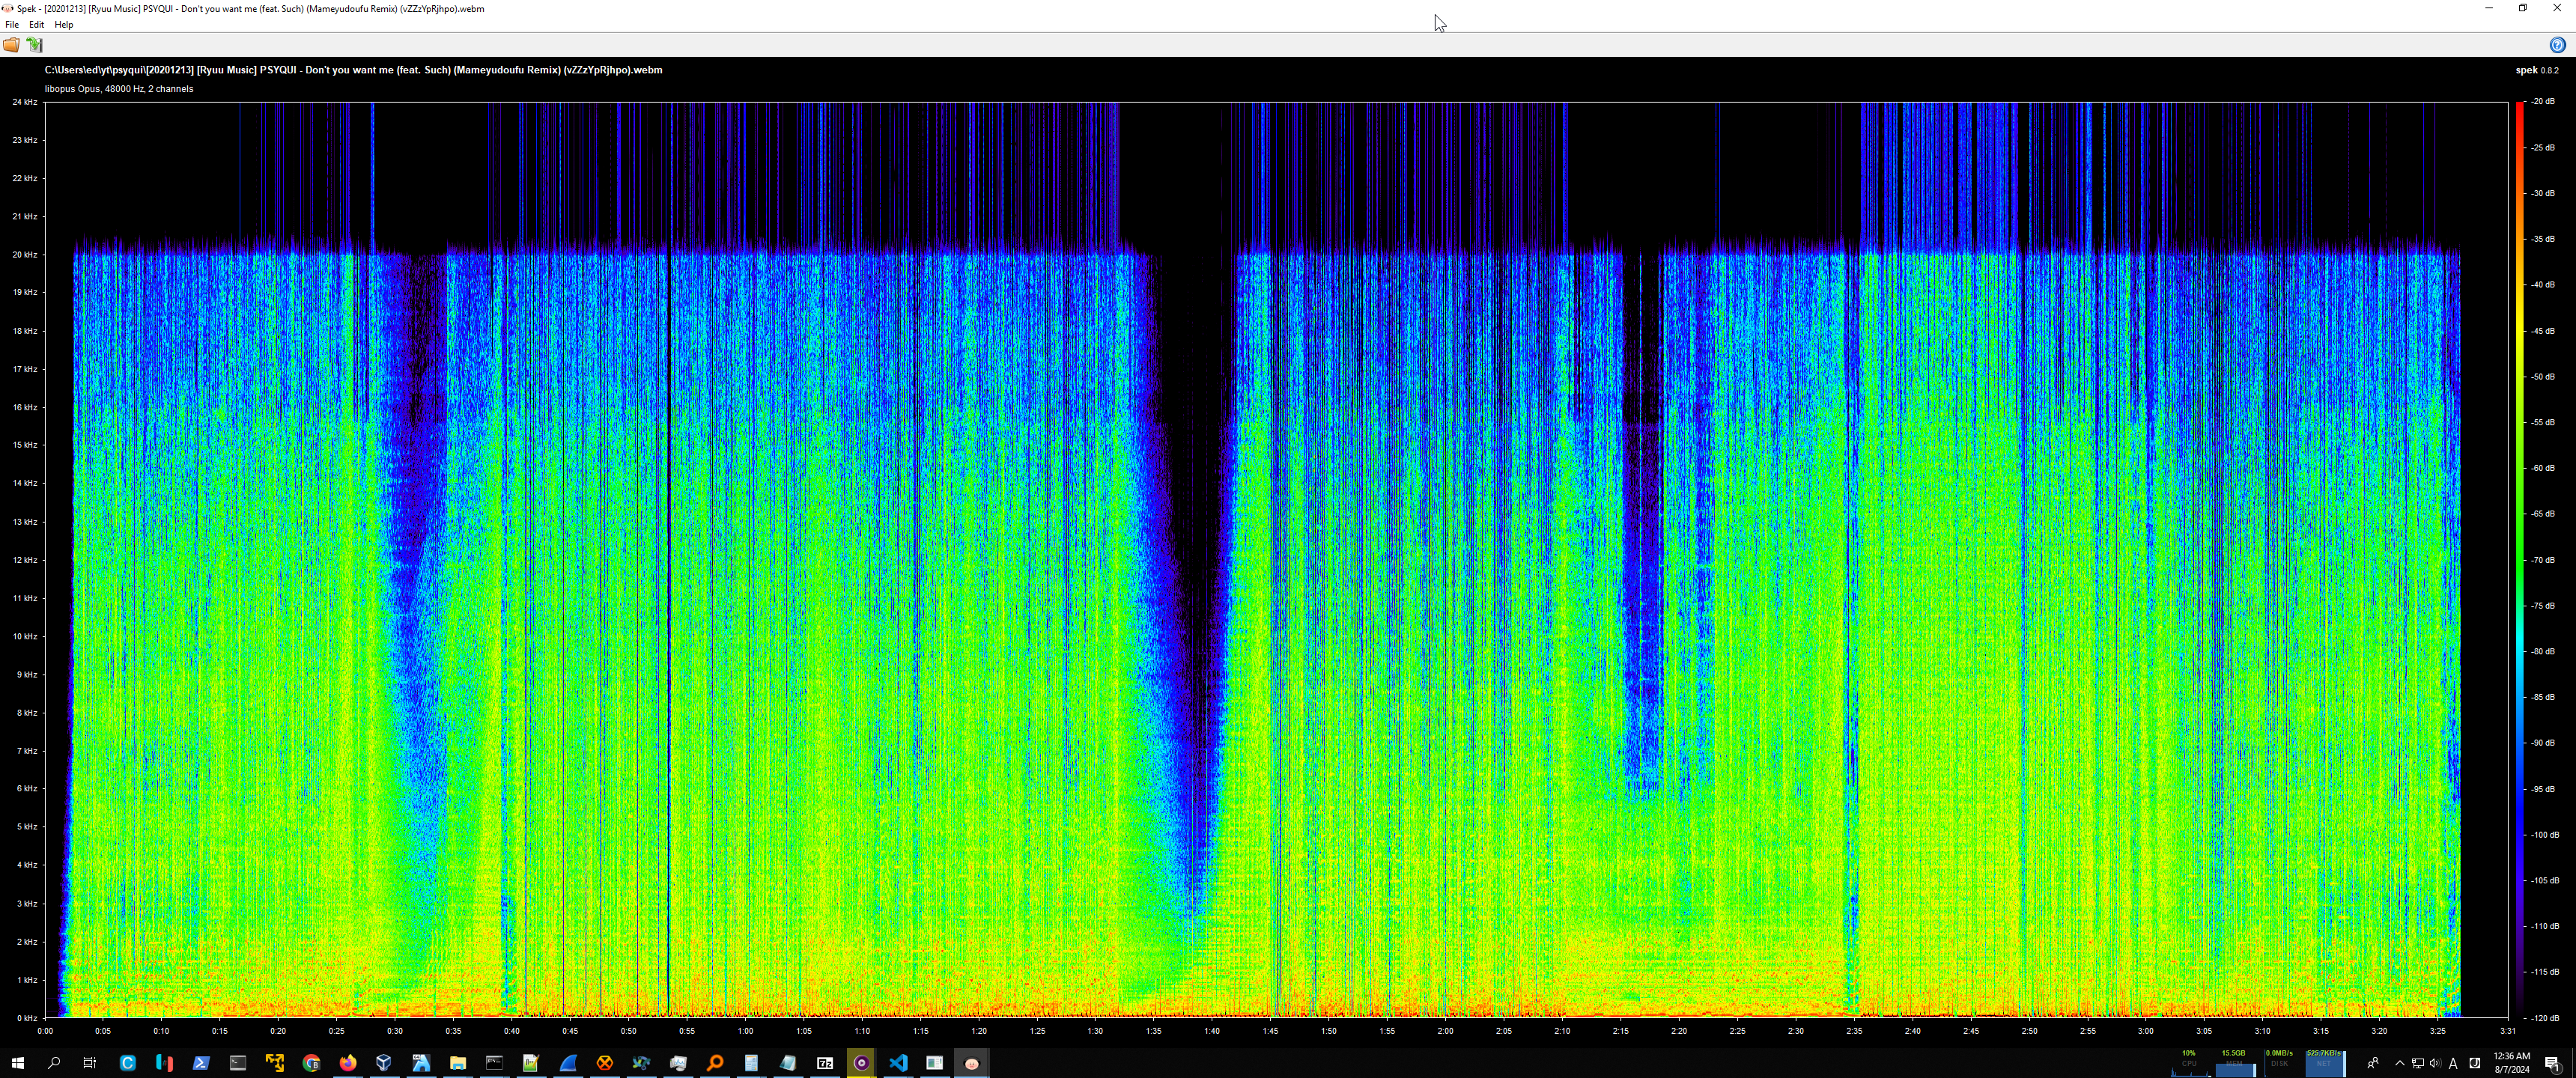Open the pink face app taskbar icon
2576x1078 pixels.
coord(971,1063)
